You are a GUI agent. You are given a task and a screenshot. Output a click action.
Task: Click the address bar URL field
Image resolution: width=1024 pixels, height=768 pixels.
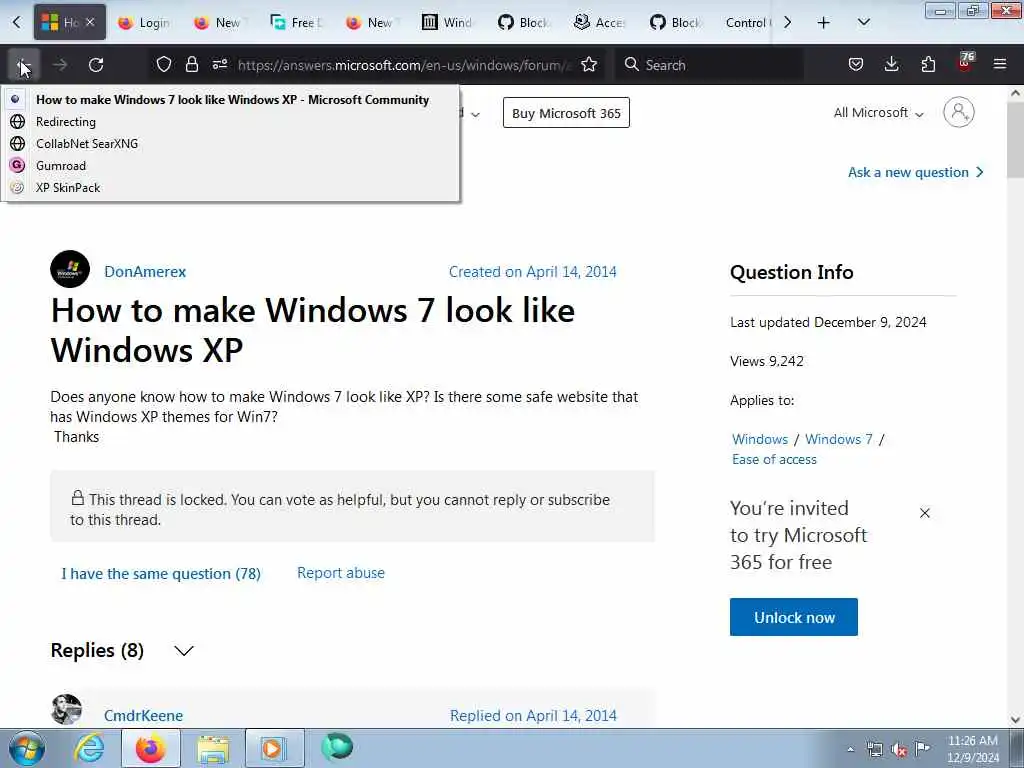404,65
